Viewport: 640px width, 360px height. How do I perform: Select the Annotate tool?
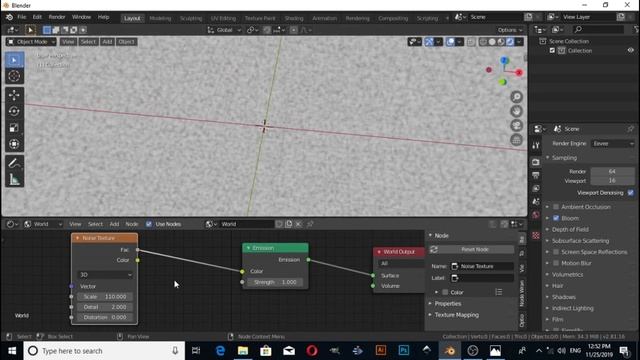14,163
